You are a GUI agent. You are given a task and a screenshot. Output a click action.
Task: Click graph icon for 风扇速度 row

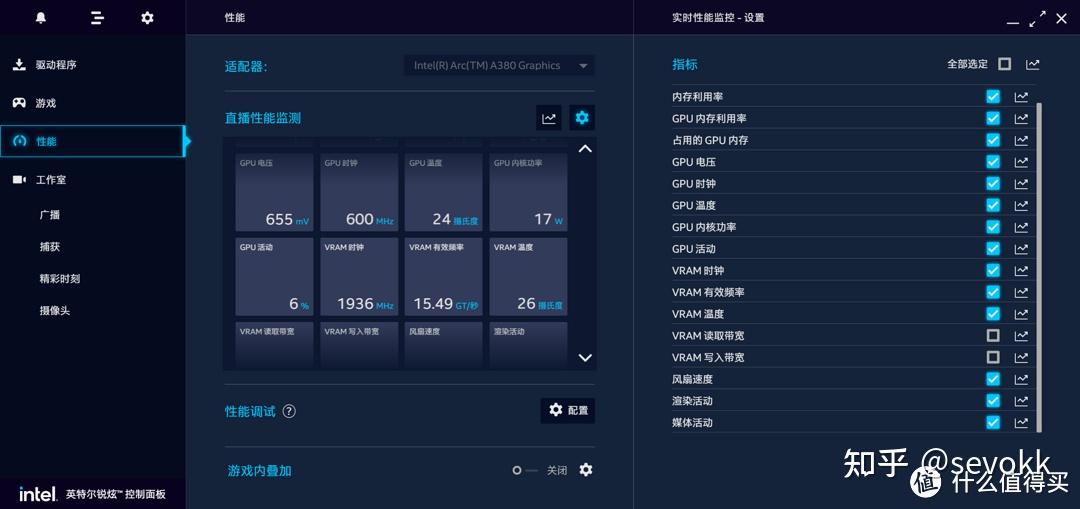(1021, 379)
